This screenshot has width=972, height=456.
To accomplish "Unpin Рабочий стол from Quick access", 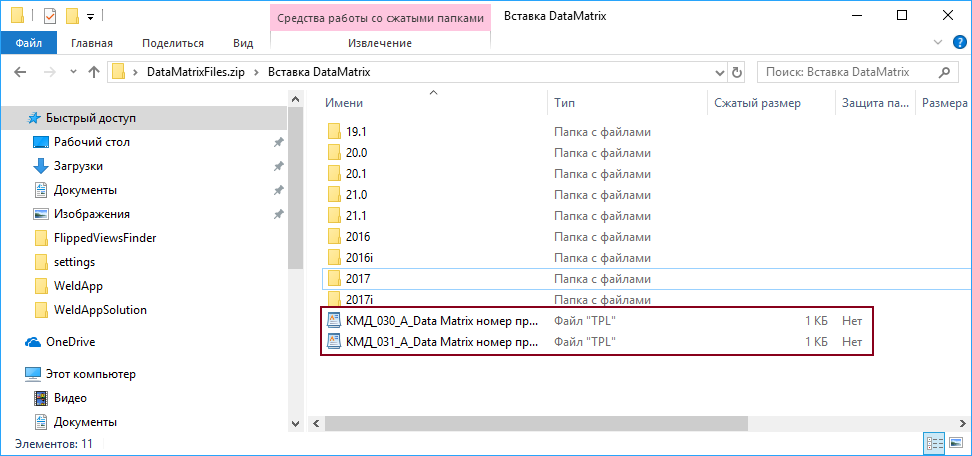I will (278, 142).
